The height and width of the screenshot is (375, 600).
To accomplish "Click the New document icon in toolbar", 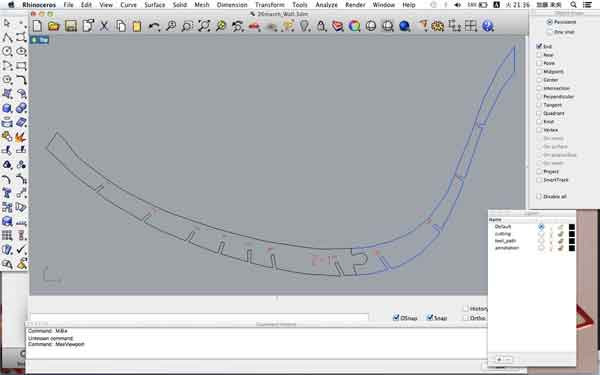I will point(37,26).
